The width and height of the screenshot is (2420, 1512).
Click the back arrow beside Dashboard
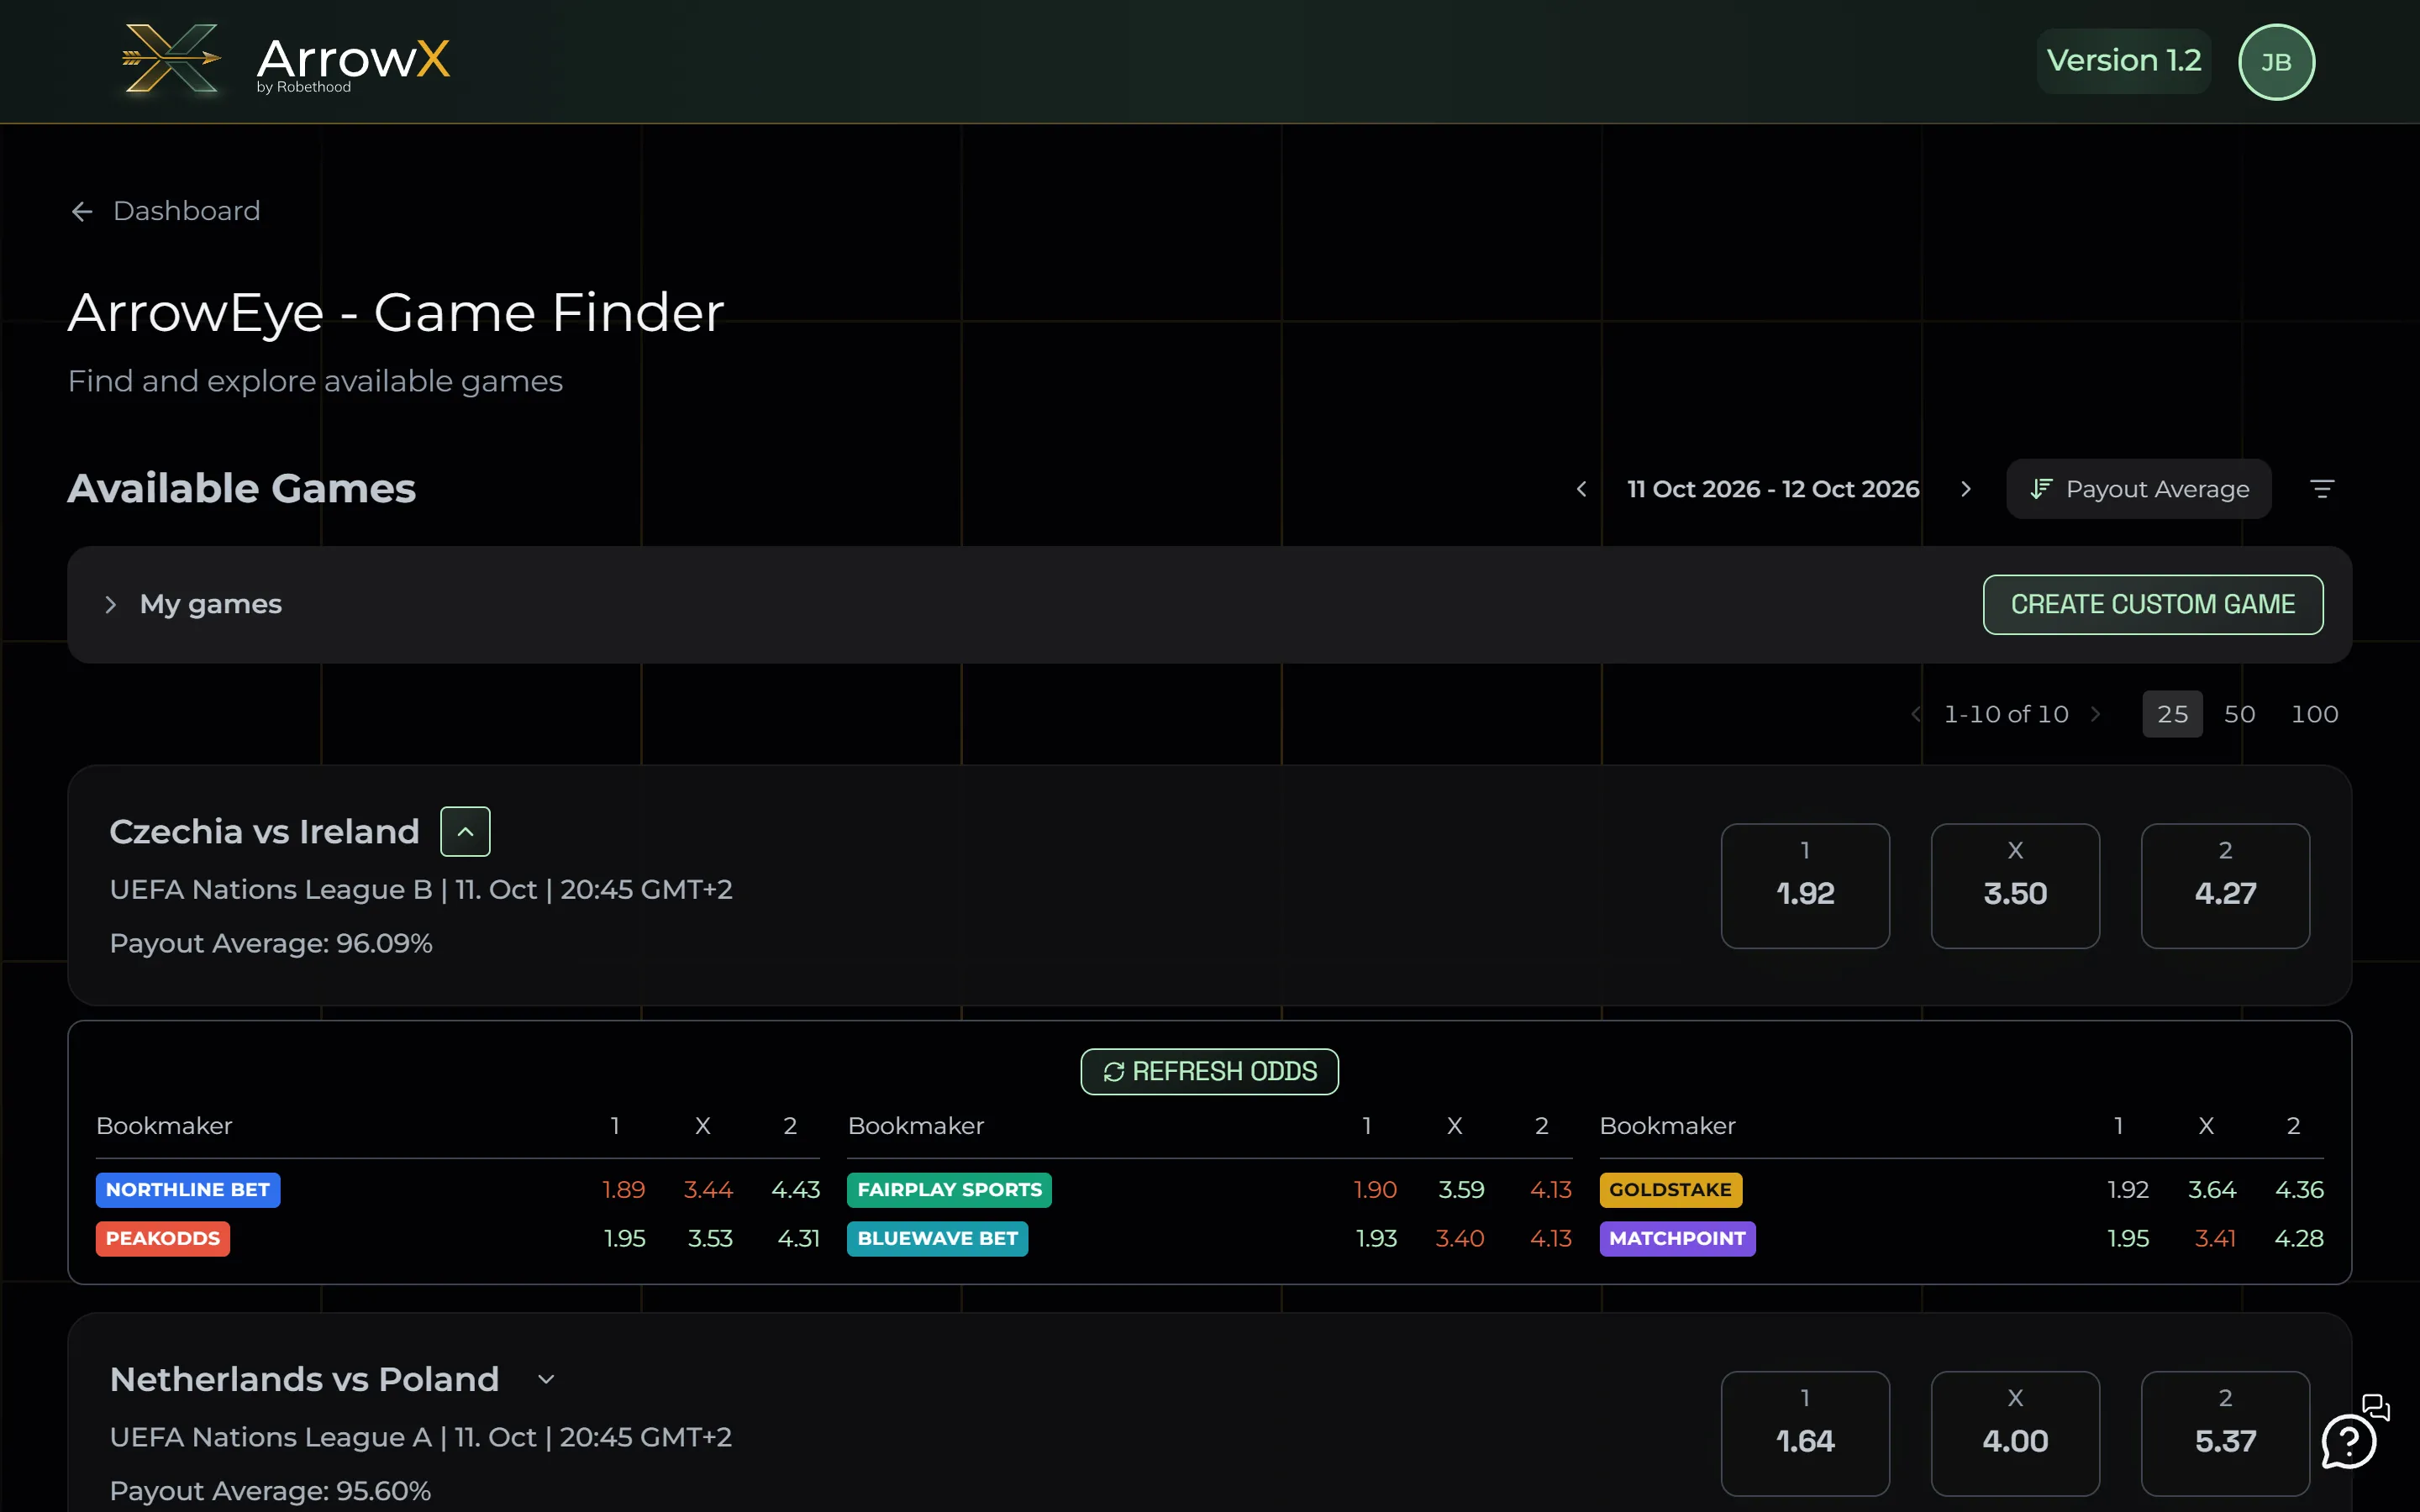(x=82, y=211)
